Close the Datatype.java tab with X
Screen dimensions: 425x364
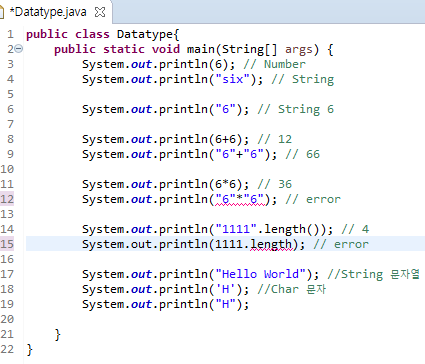[x=100, y=12]
